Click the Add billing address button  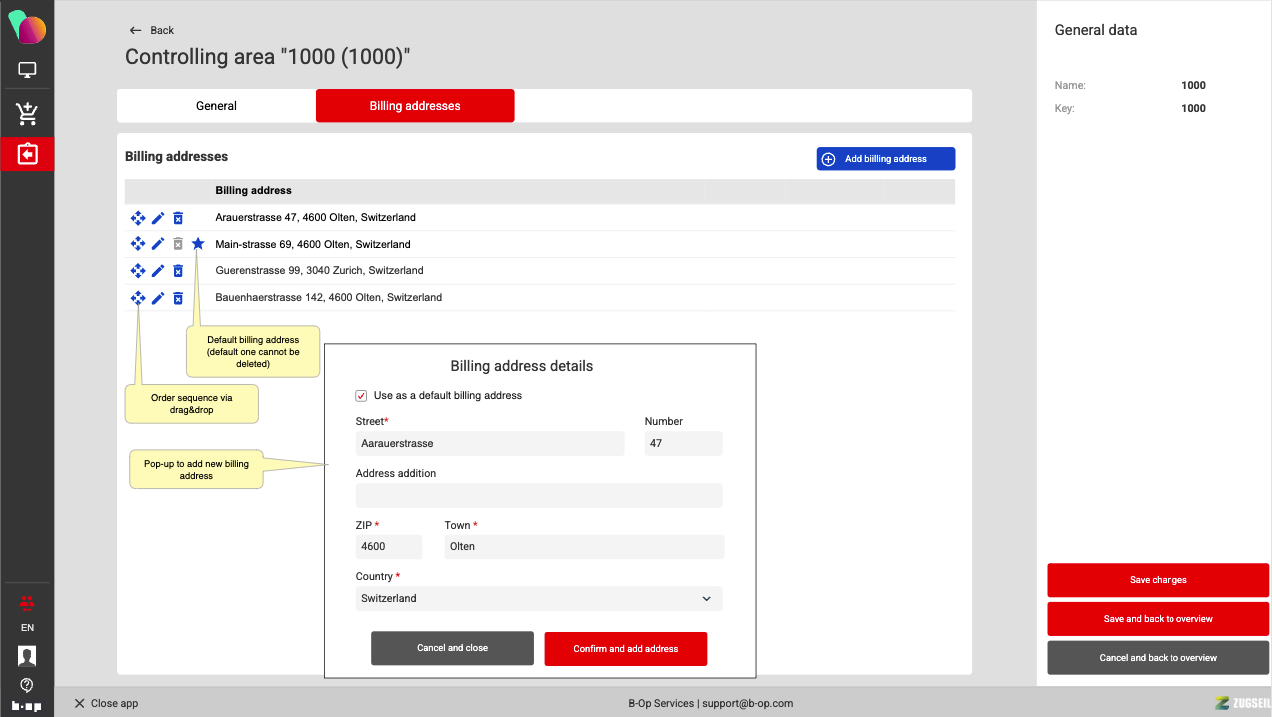885,159
